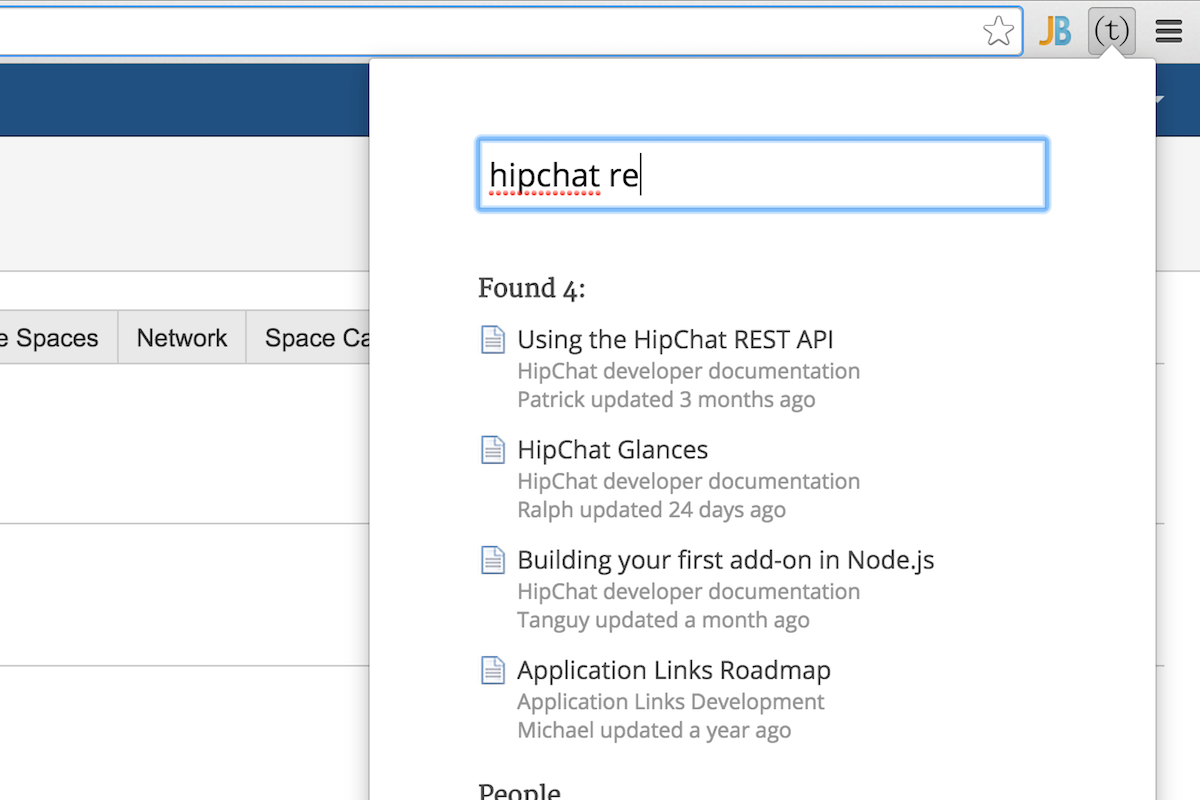Open 'Building your first add-on in Node.js'
This screenshot has width=1200, height=800.
coord(726,560)
